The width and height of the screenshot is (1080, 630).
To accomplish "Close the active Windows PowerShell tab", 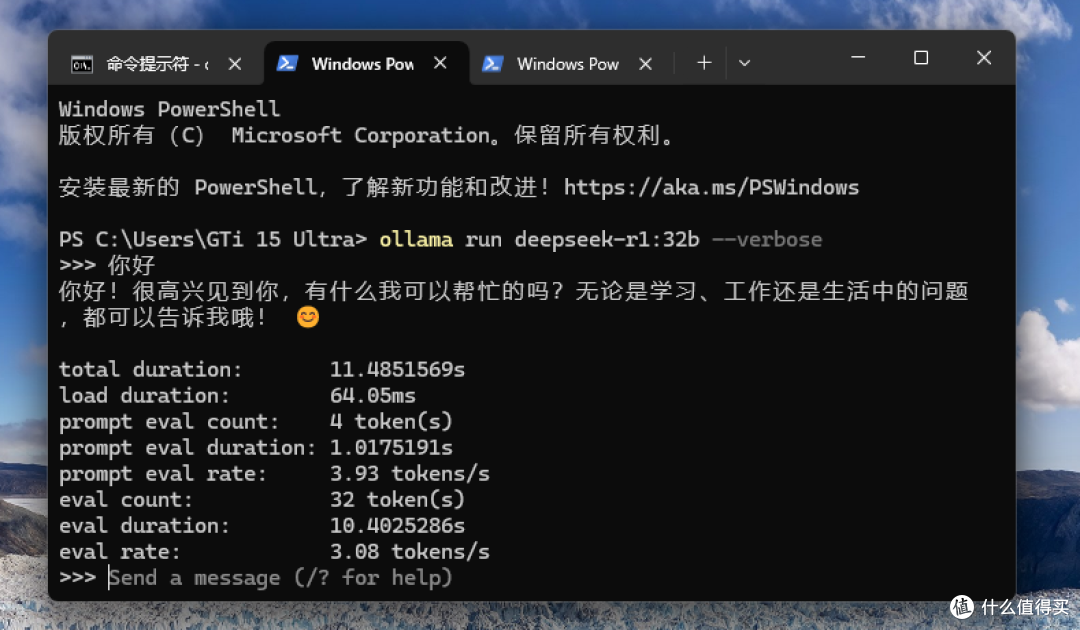I will pos(440,63).
